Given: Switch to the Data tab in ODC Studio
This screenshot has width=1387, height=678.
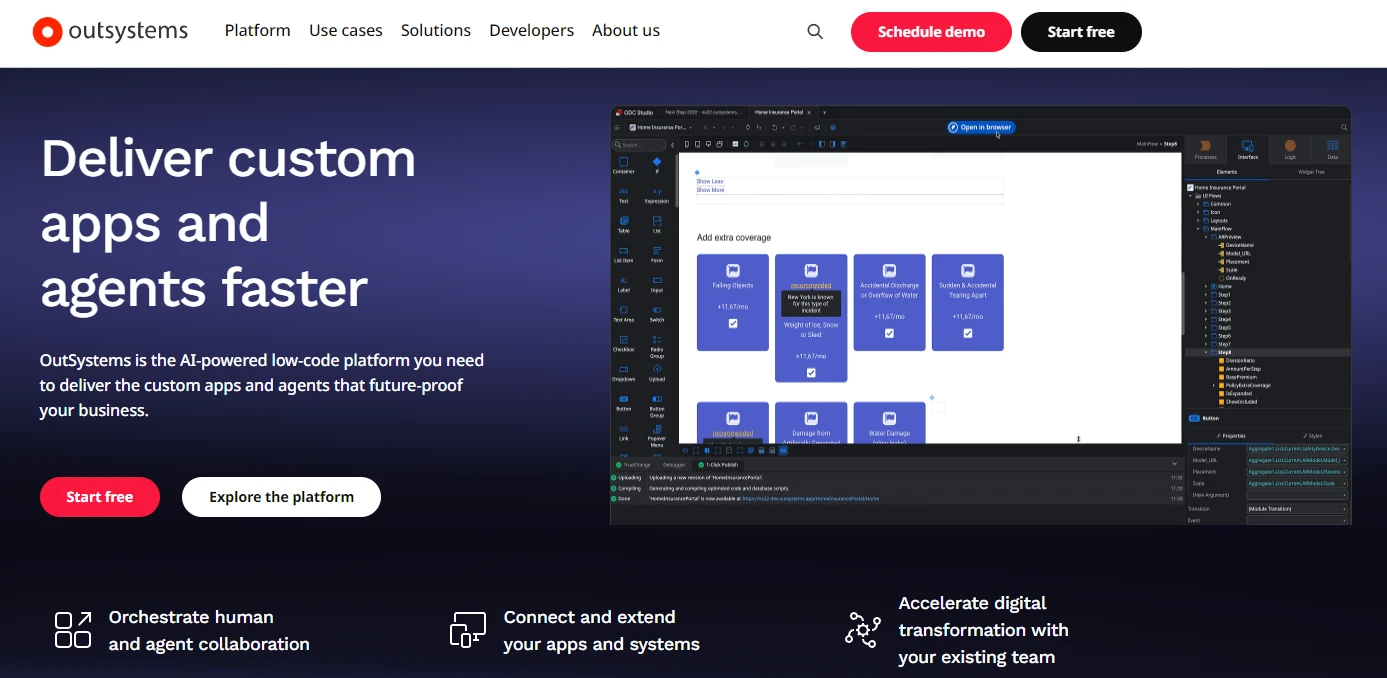Looking at the screenshot, I should 1332,149.
